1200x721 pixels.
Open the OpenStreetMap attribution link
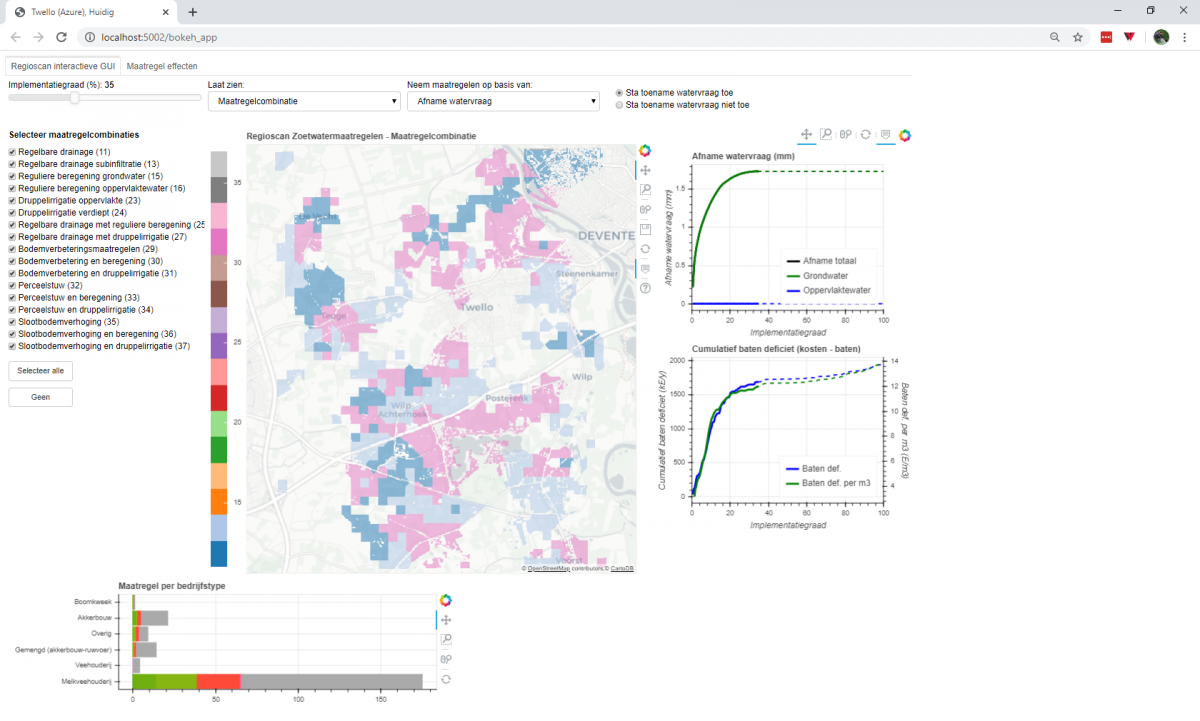tap(549, 568)
